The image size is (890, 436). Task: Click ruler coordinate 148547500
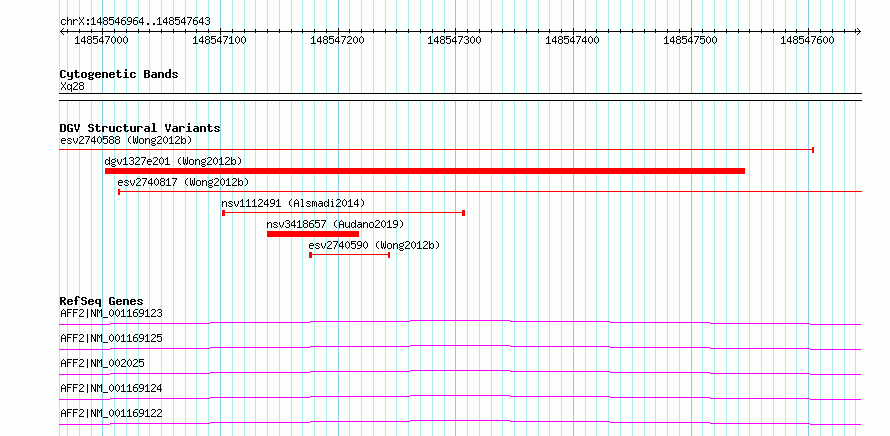coord(690,40)
